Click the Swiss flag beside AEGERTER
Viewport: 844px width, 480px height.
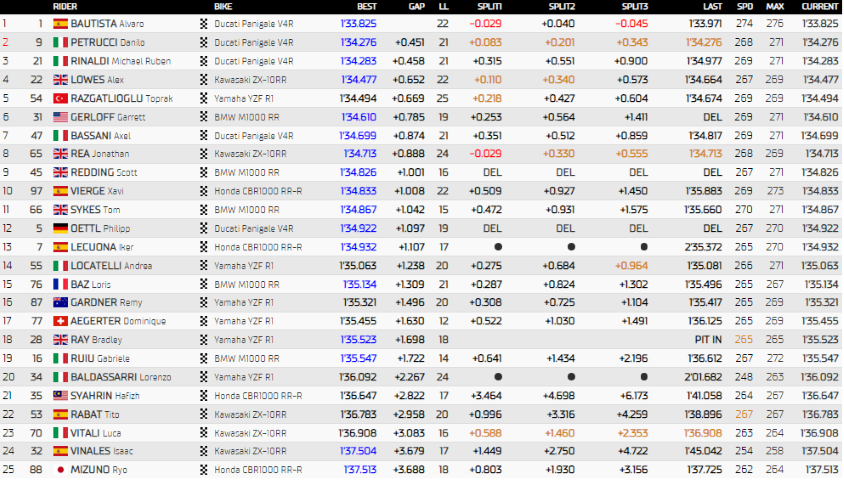pos(60,321)
